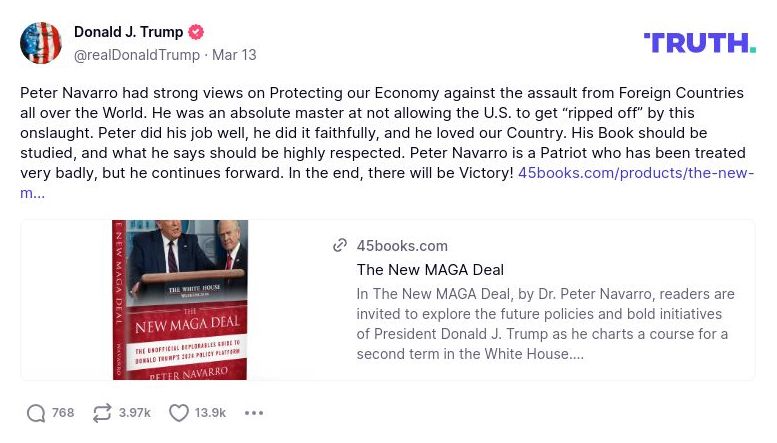Like the post with the heart icon

point(179,413)
